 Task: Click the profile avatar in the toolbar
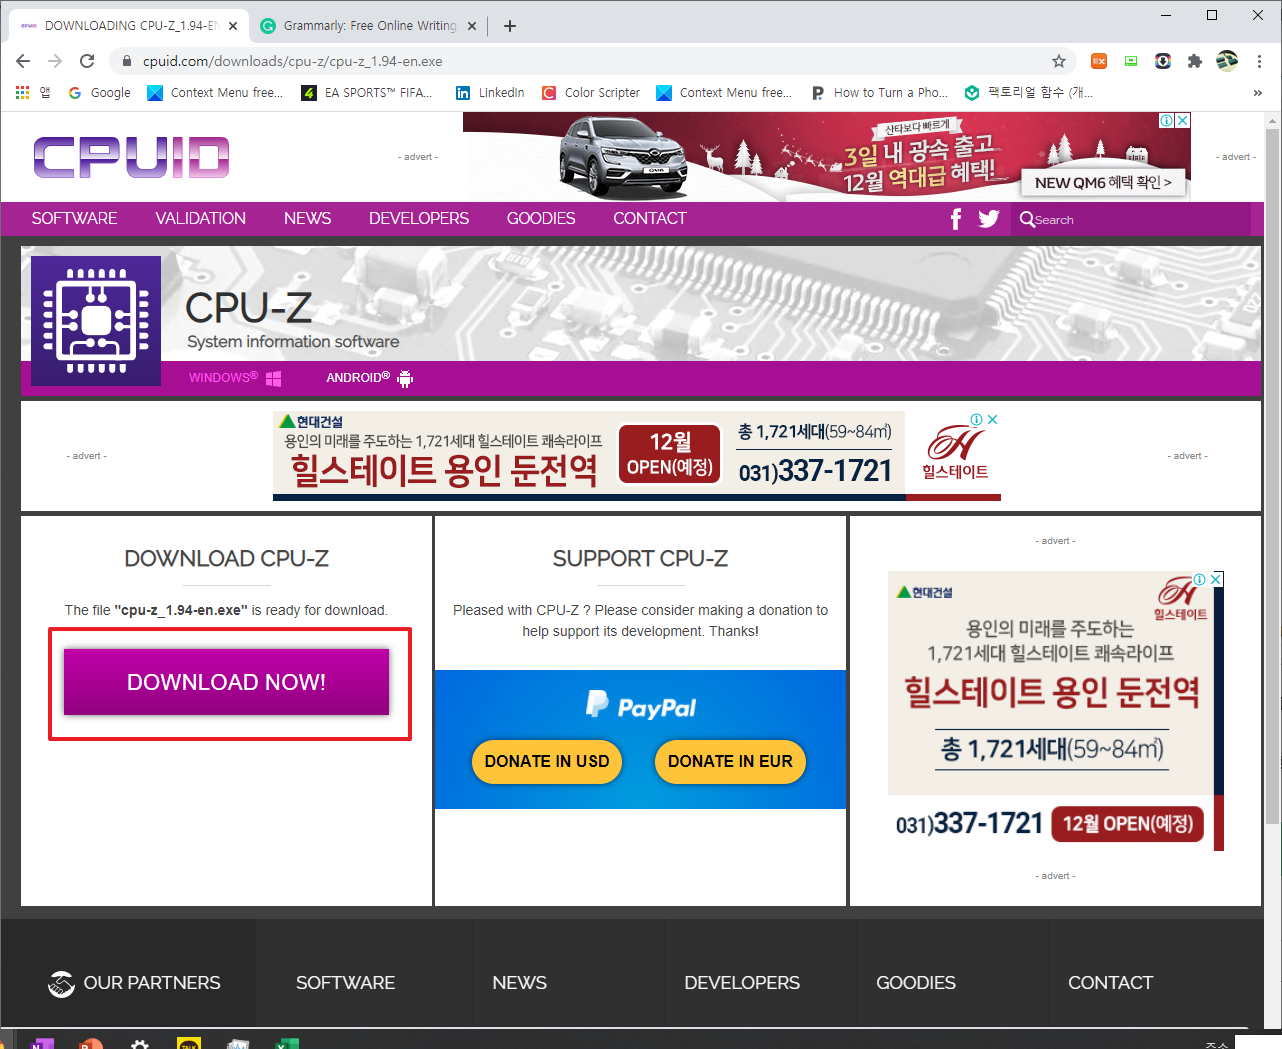(x=1227, y=61)
